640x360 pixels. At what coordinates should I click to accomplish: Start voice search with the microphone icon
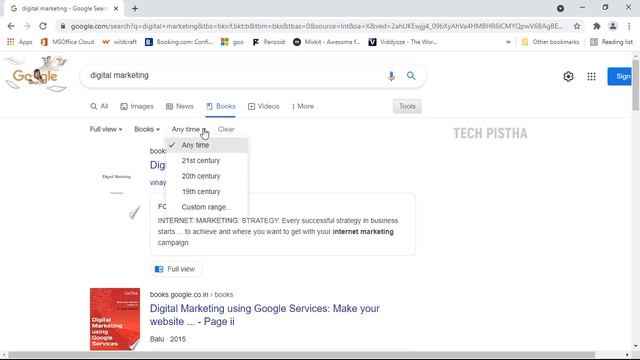point(391,76)
